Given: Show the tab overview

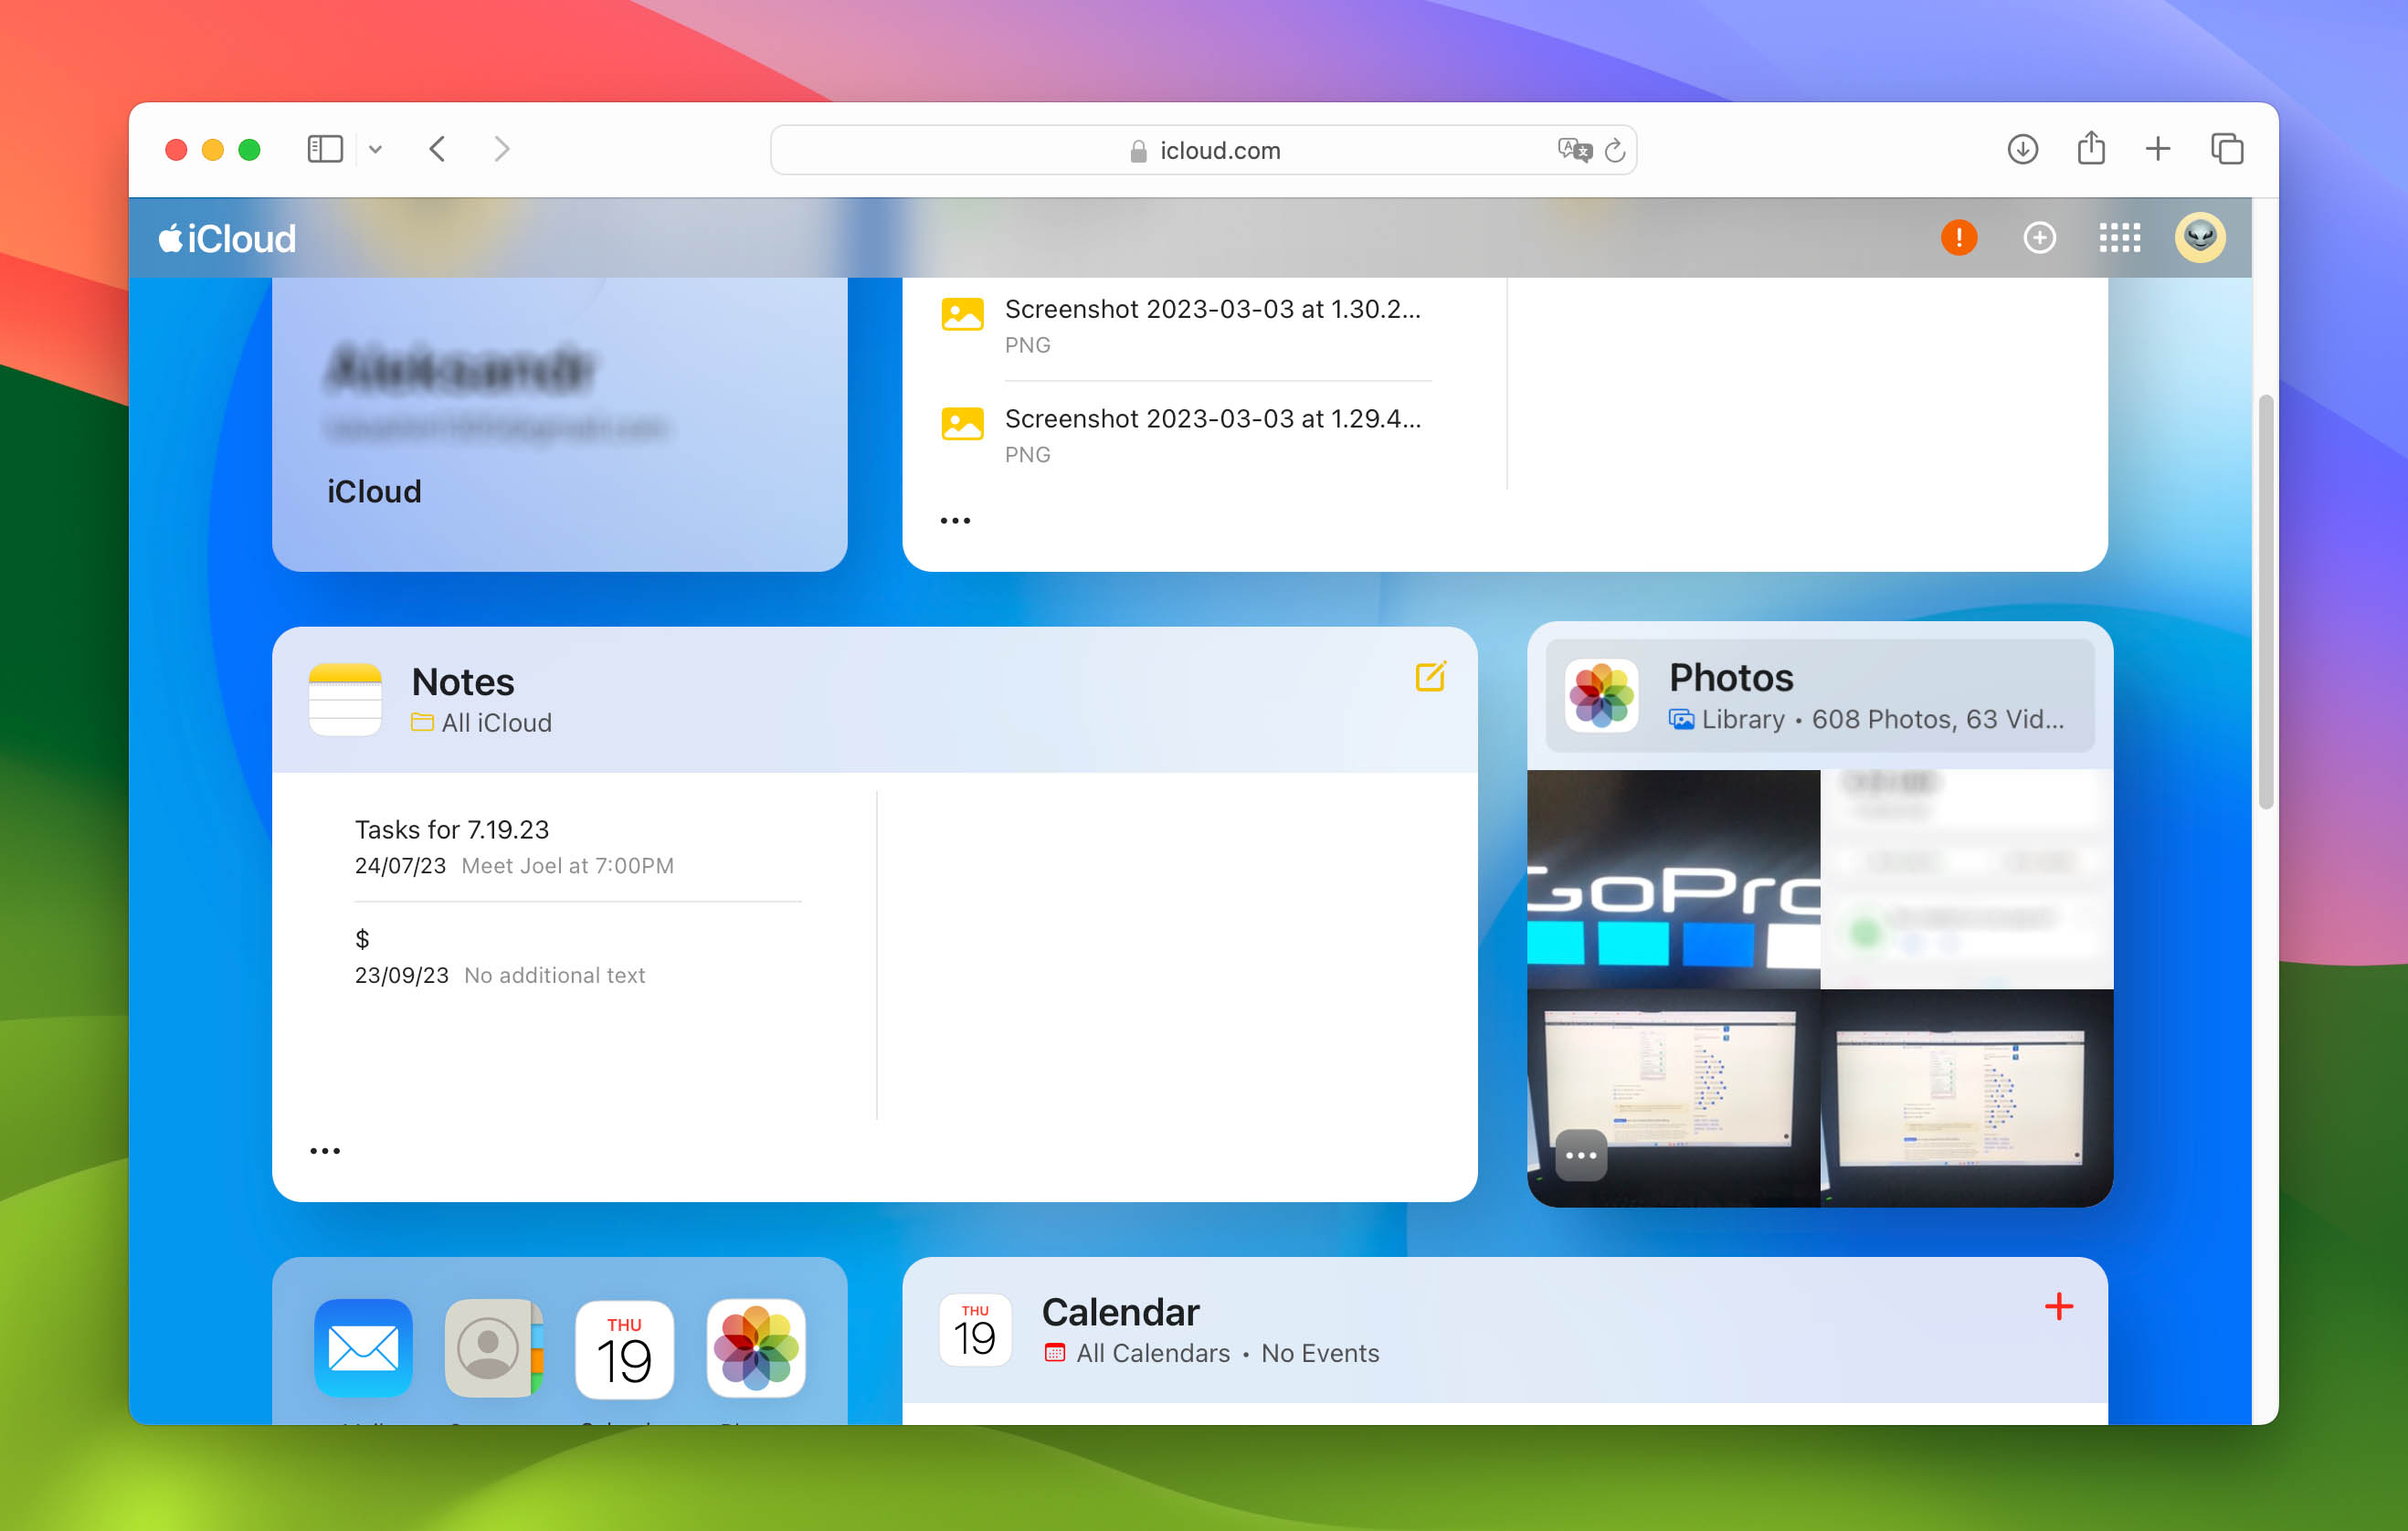Looking at the screenshot, I should tap(2227, 150).
